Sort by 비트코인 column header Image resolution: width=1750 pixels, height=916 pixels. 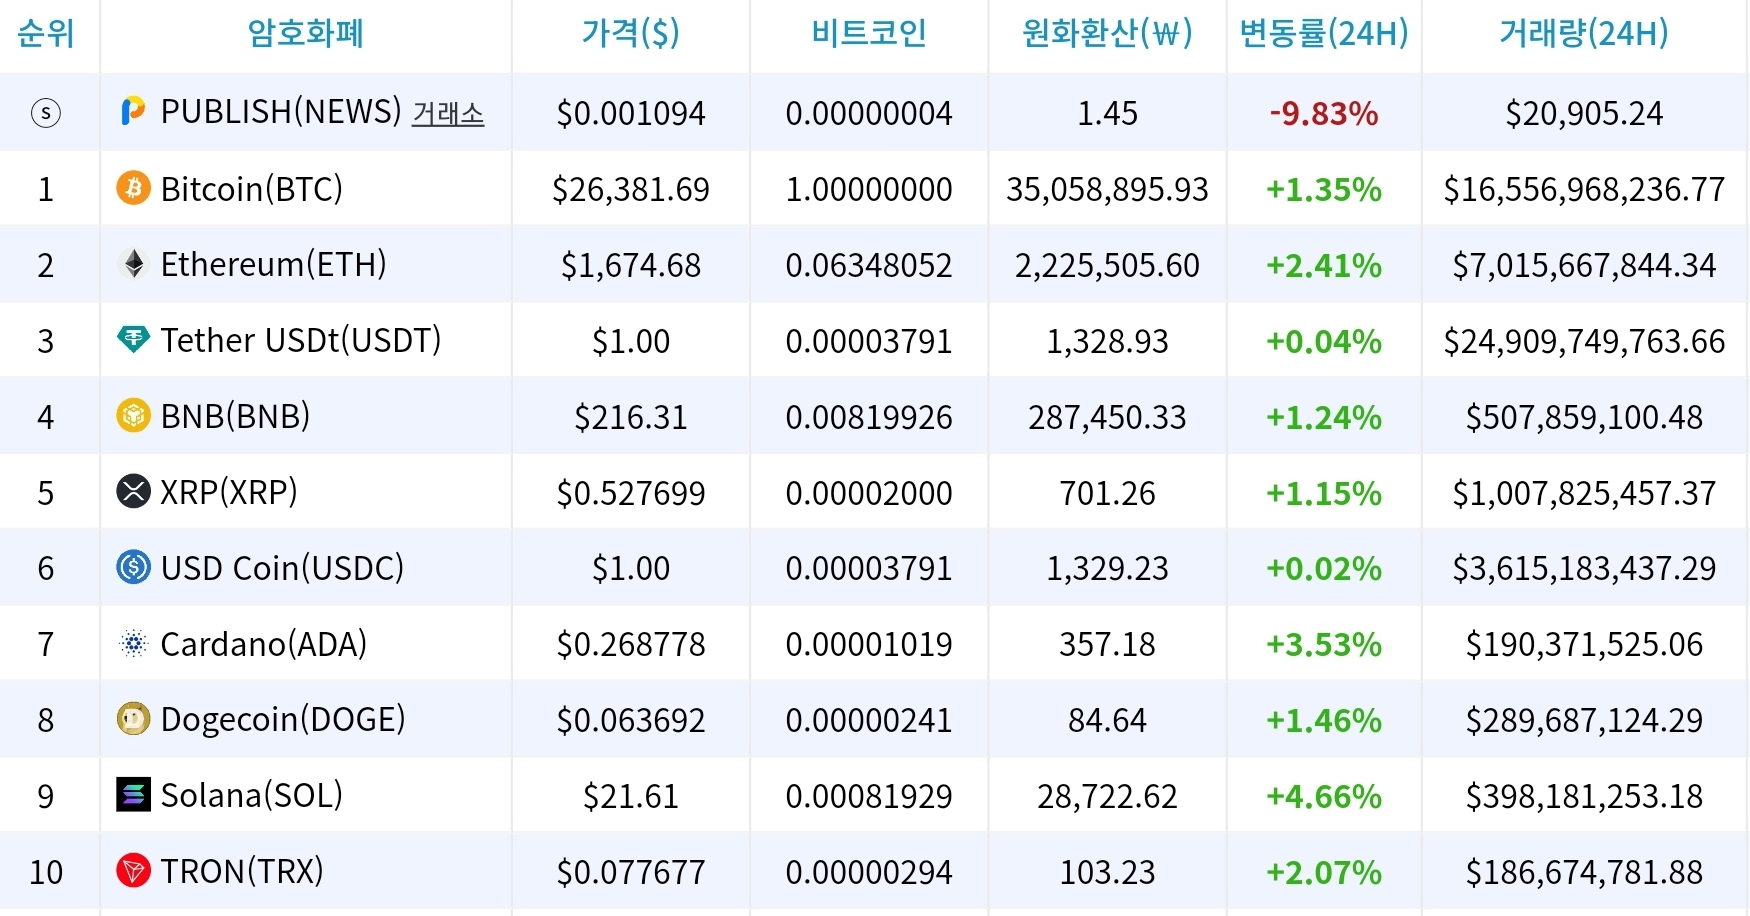869,33
